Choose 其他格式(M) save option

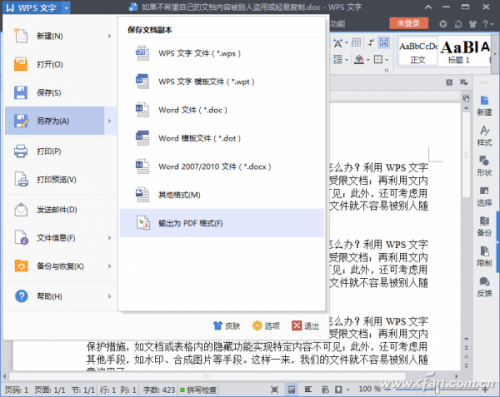pos(222,195)
